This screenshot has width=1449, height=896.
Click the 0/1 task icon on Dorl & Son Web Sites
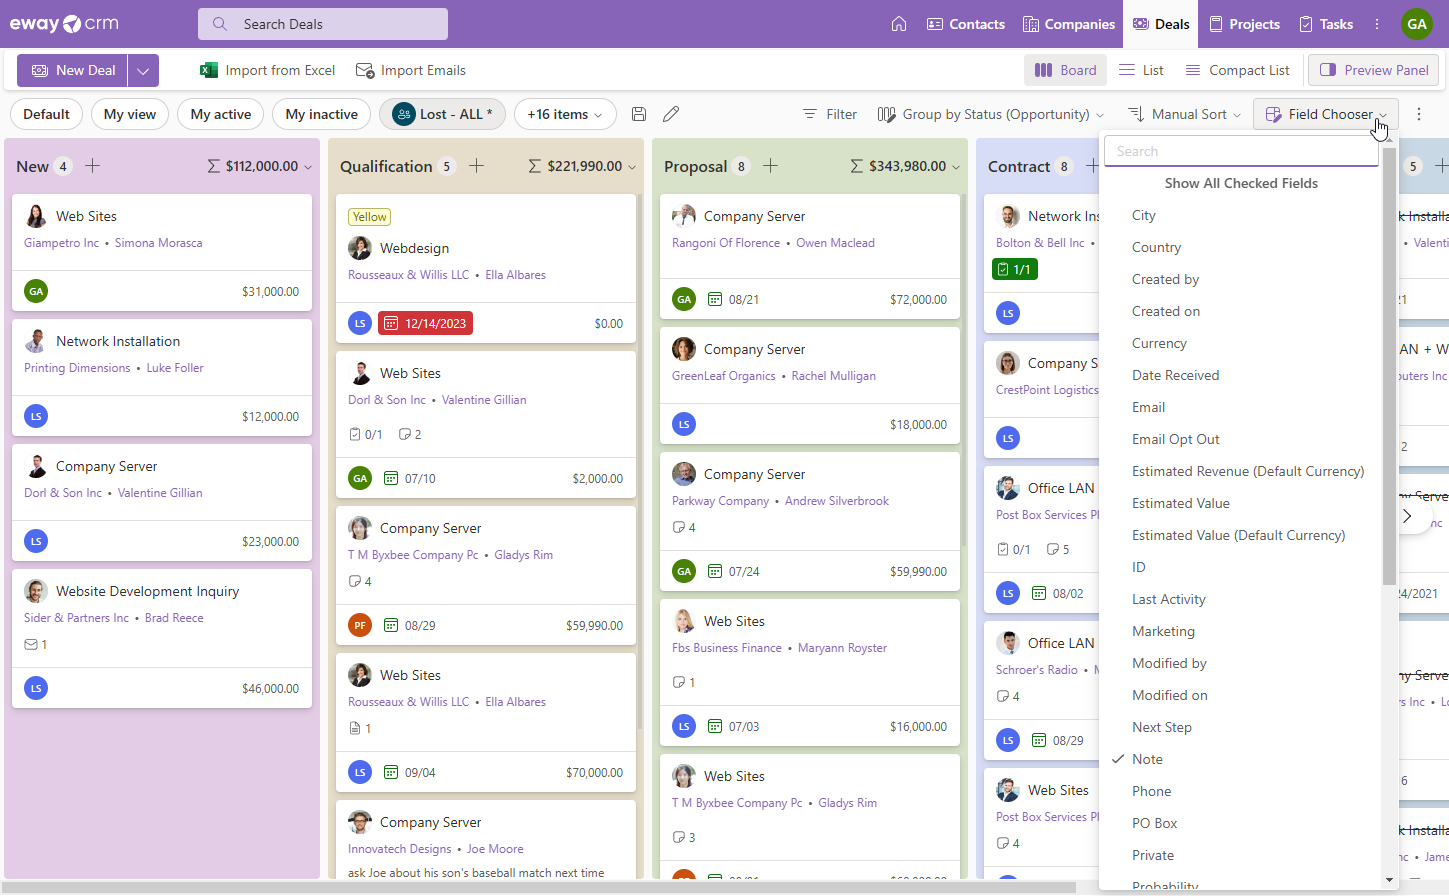(355, 434)
